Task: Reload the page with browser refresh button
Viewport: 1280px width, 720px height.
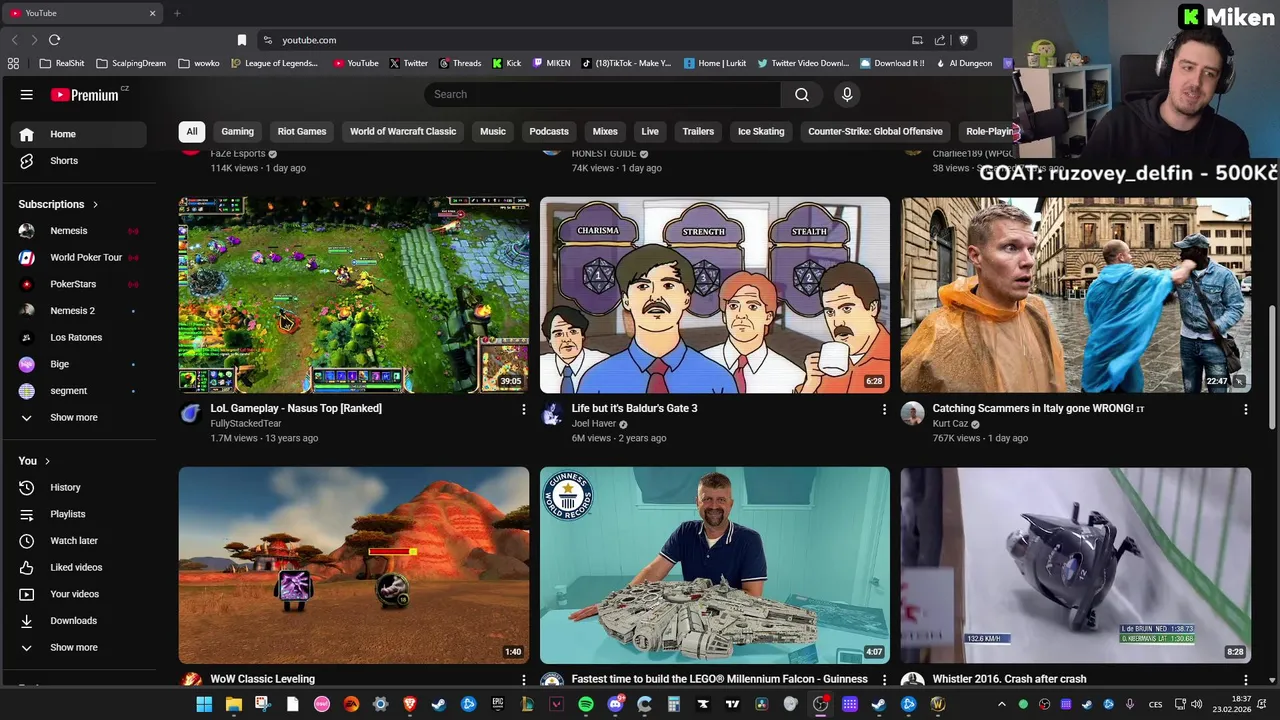Action: [x=54, y=40]
